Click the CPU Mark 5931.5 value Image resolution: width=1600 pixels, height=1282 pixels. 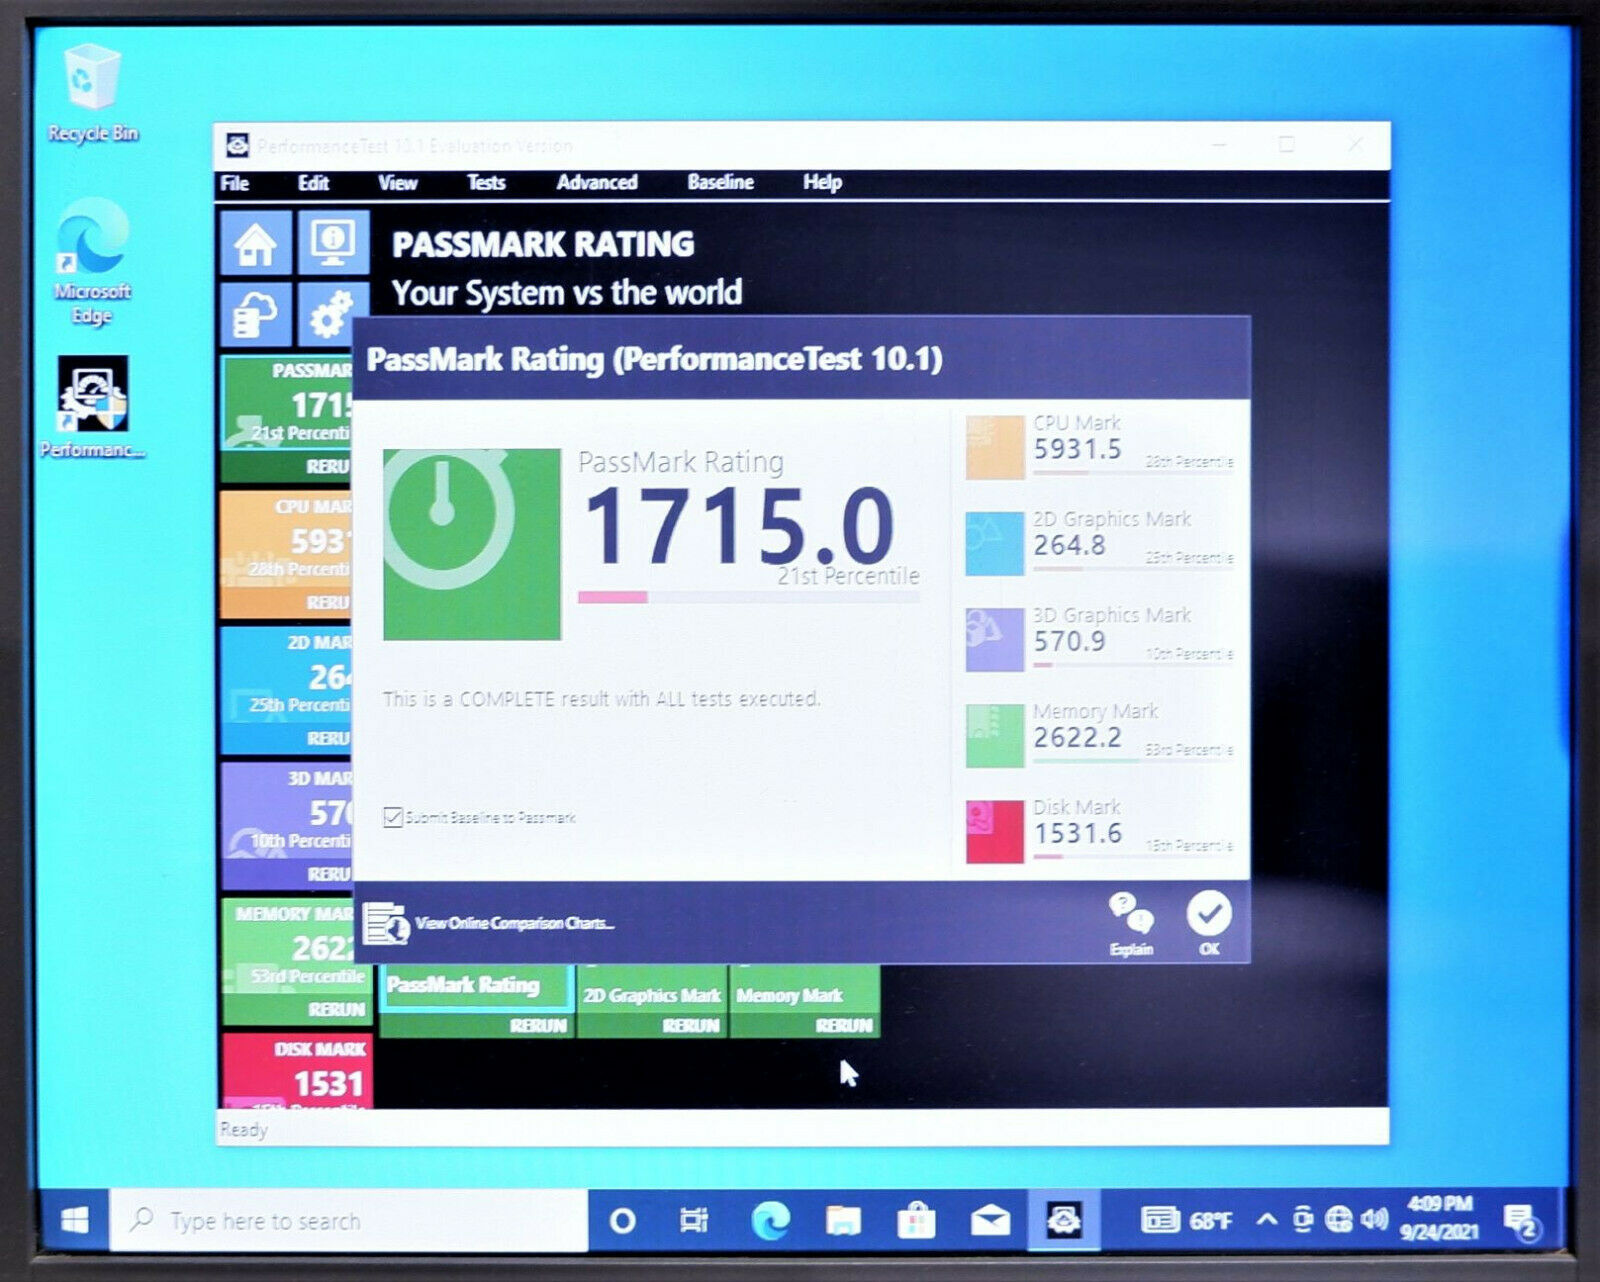[x=1077, y=450]
